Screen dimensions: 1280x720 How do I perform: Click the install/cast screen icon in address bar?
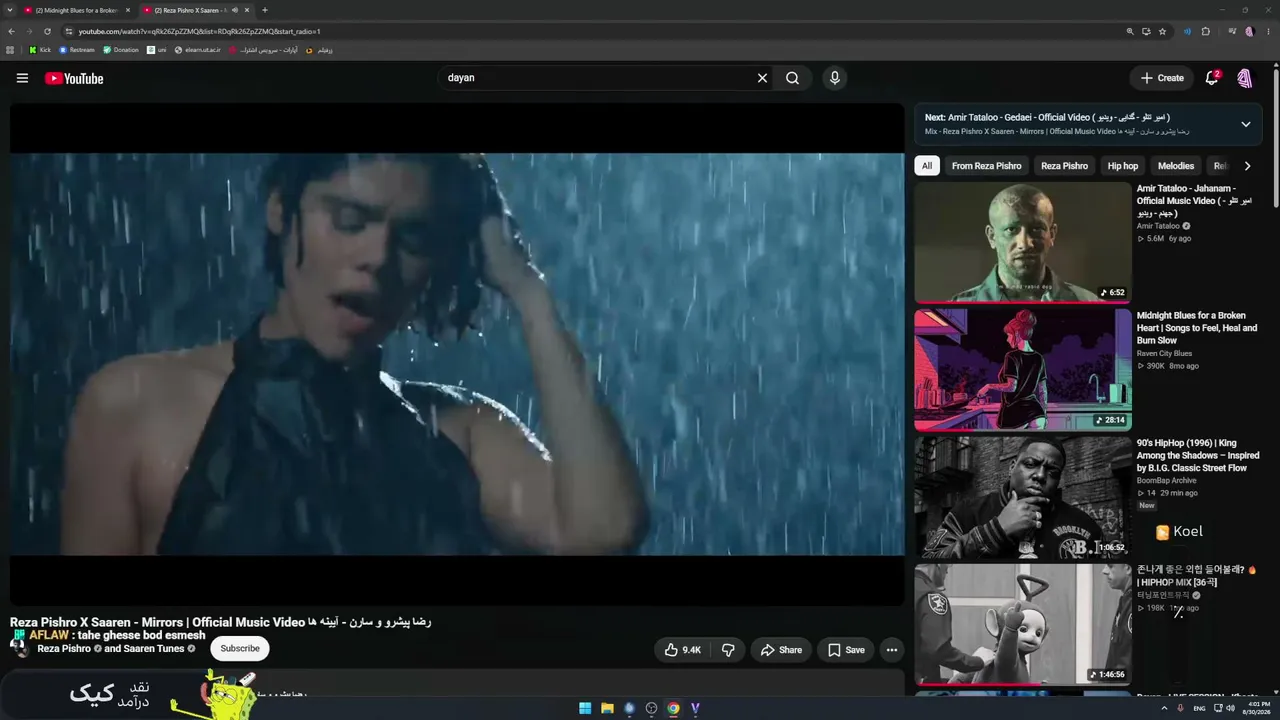(x=1146, y=31)
